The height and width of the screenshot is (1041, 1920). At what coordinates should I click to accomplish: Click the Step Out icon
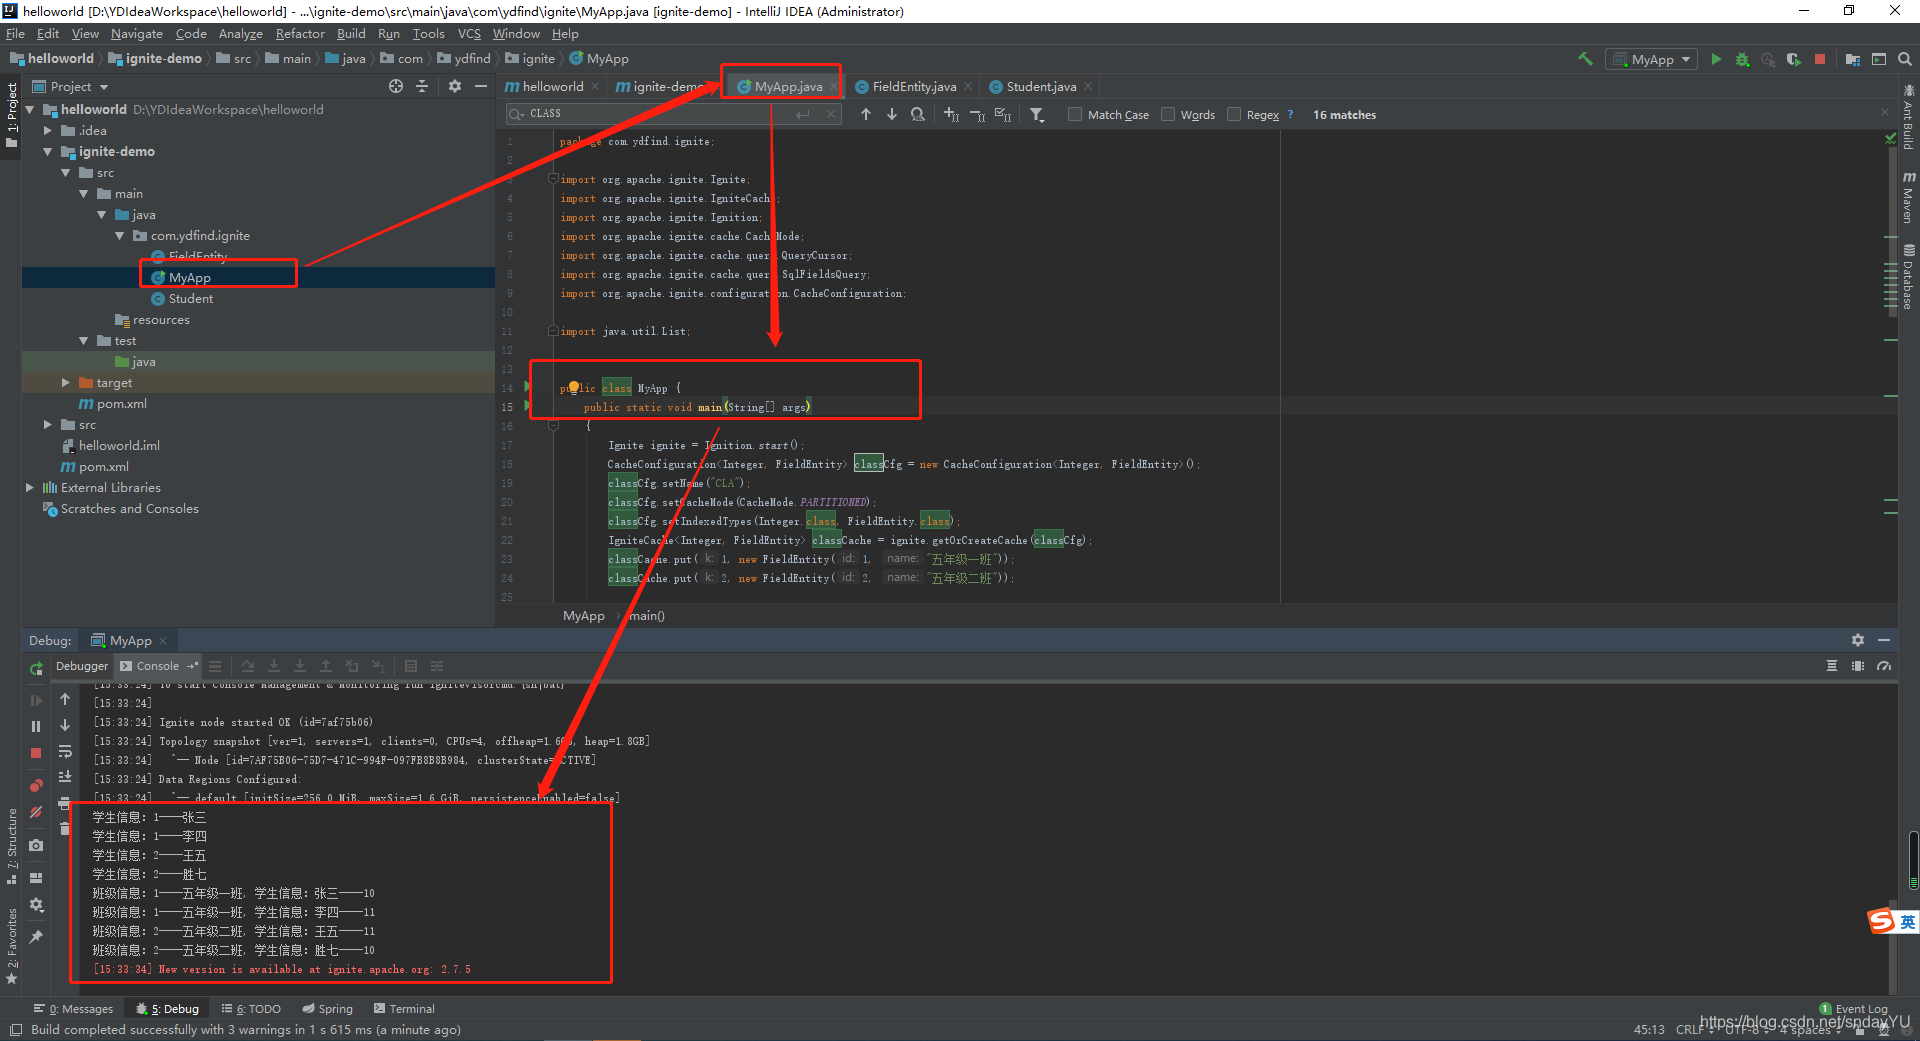pyautogui.click(x=325, y=666)
